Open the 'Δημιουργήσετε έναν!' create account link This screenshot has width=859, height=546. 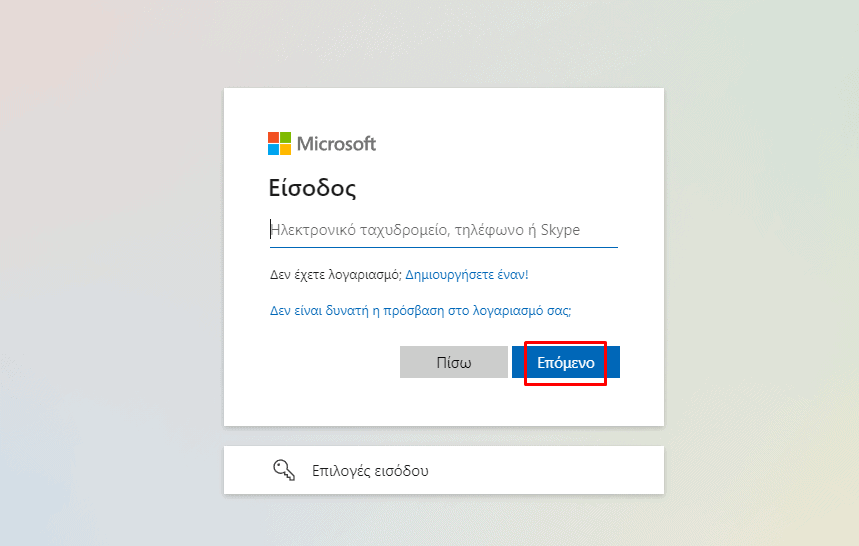pyautogui.click(x=467, y=274)
